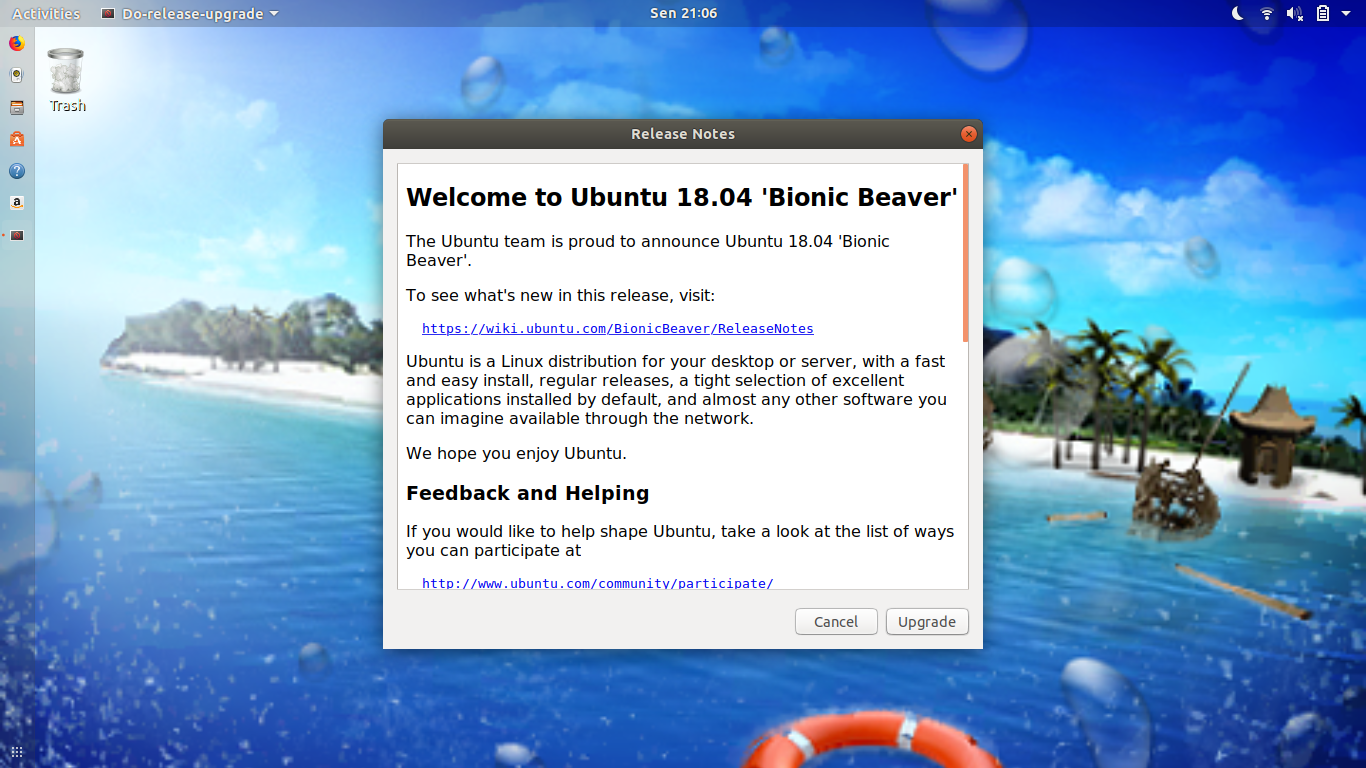The width and height of the screenshot is (1366, 768).
Task: Show all applications grid
Action: tap(16, 752)
